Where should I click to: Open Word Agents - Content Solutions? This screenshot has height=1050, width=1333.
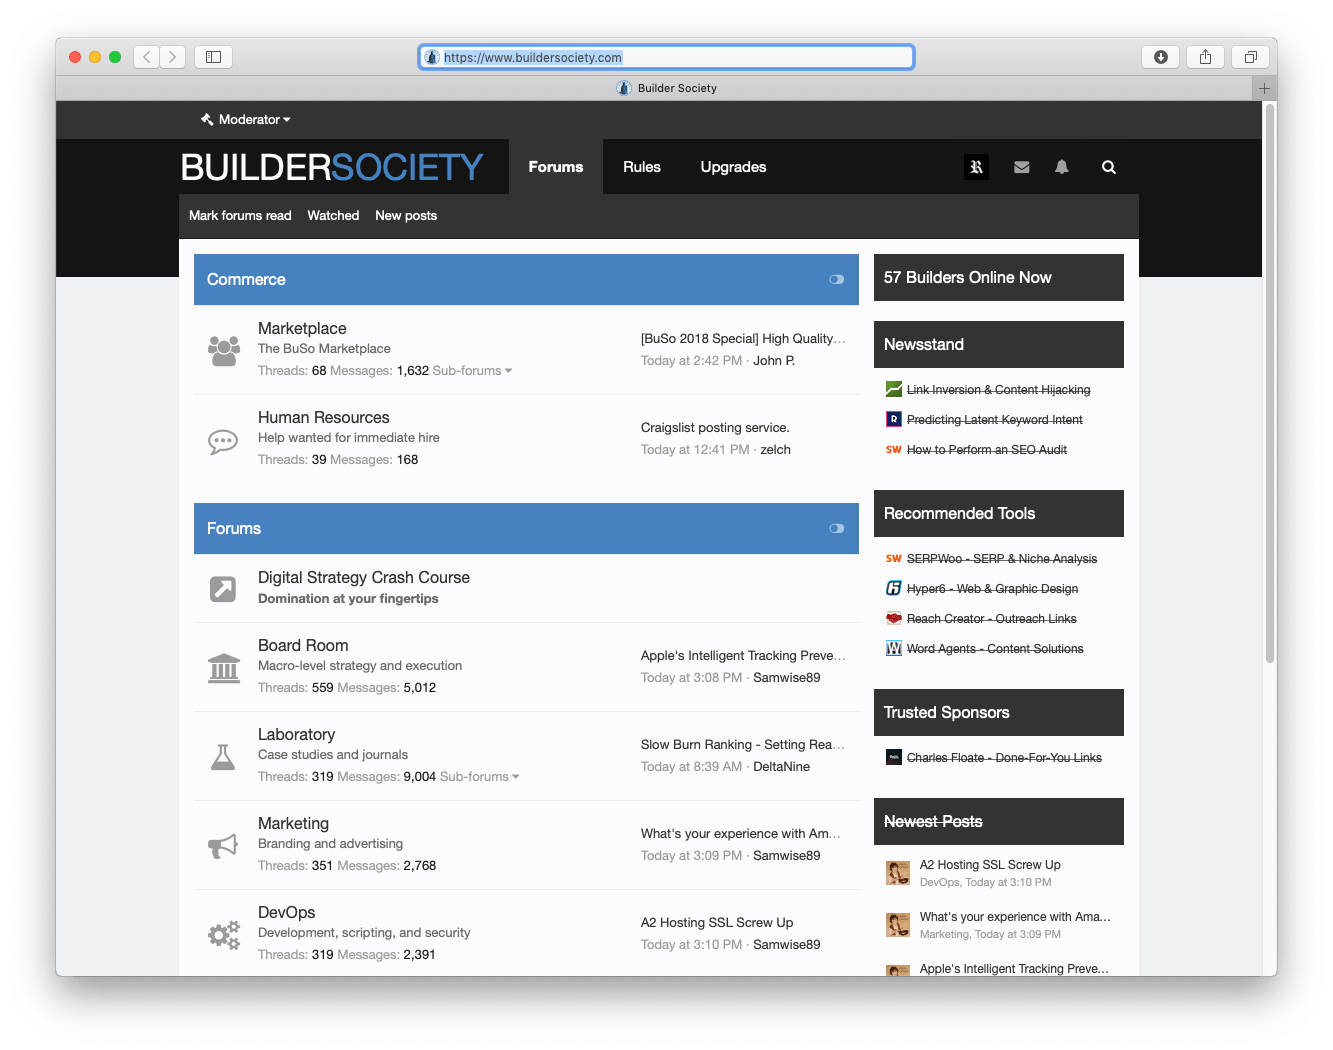pos(995,649)
